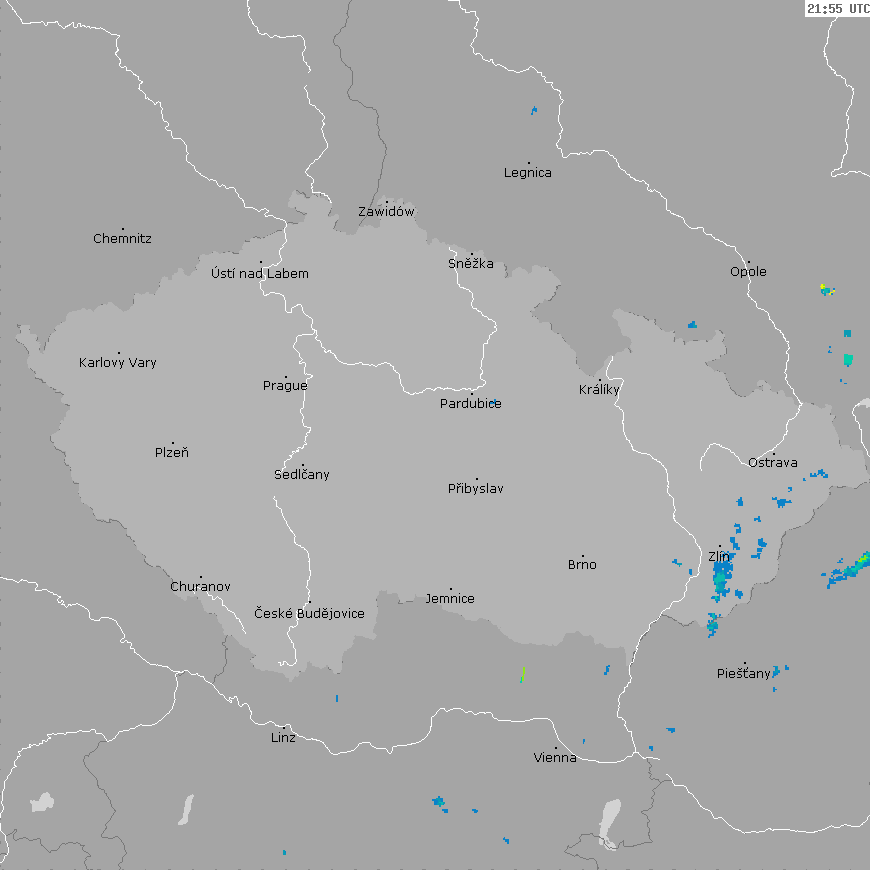This screenshot has height=870, width=870.
Task: Select the Přibyslav city label
Action: click(x=476, y=489)
